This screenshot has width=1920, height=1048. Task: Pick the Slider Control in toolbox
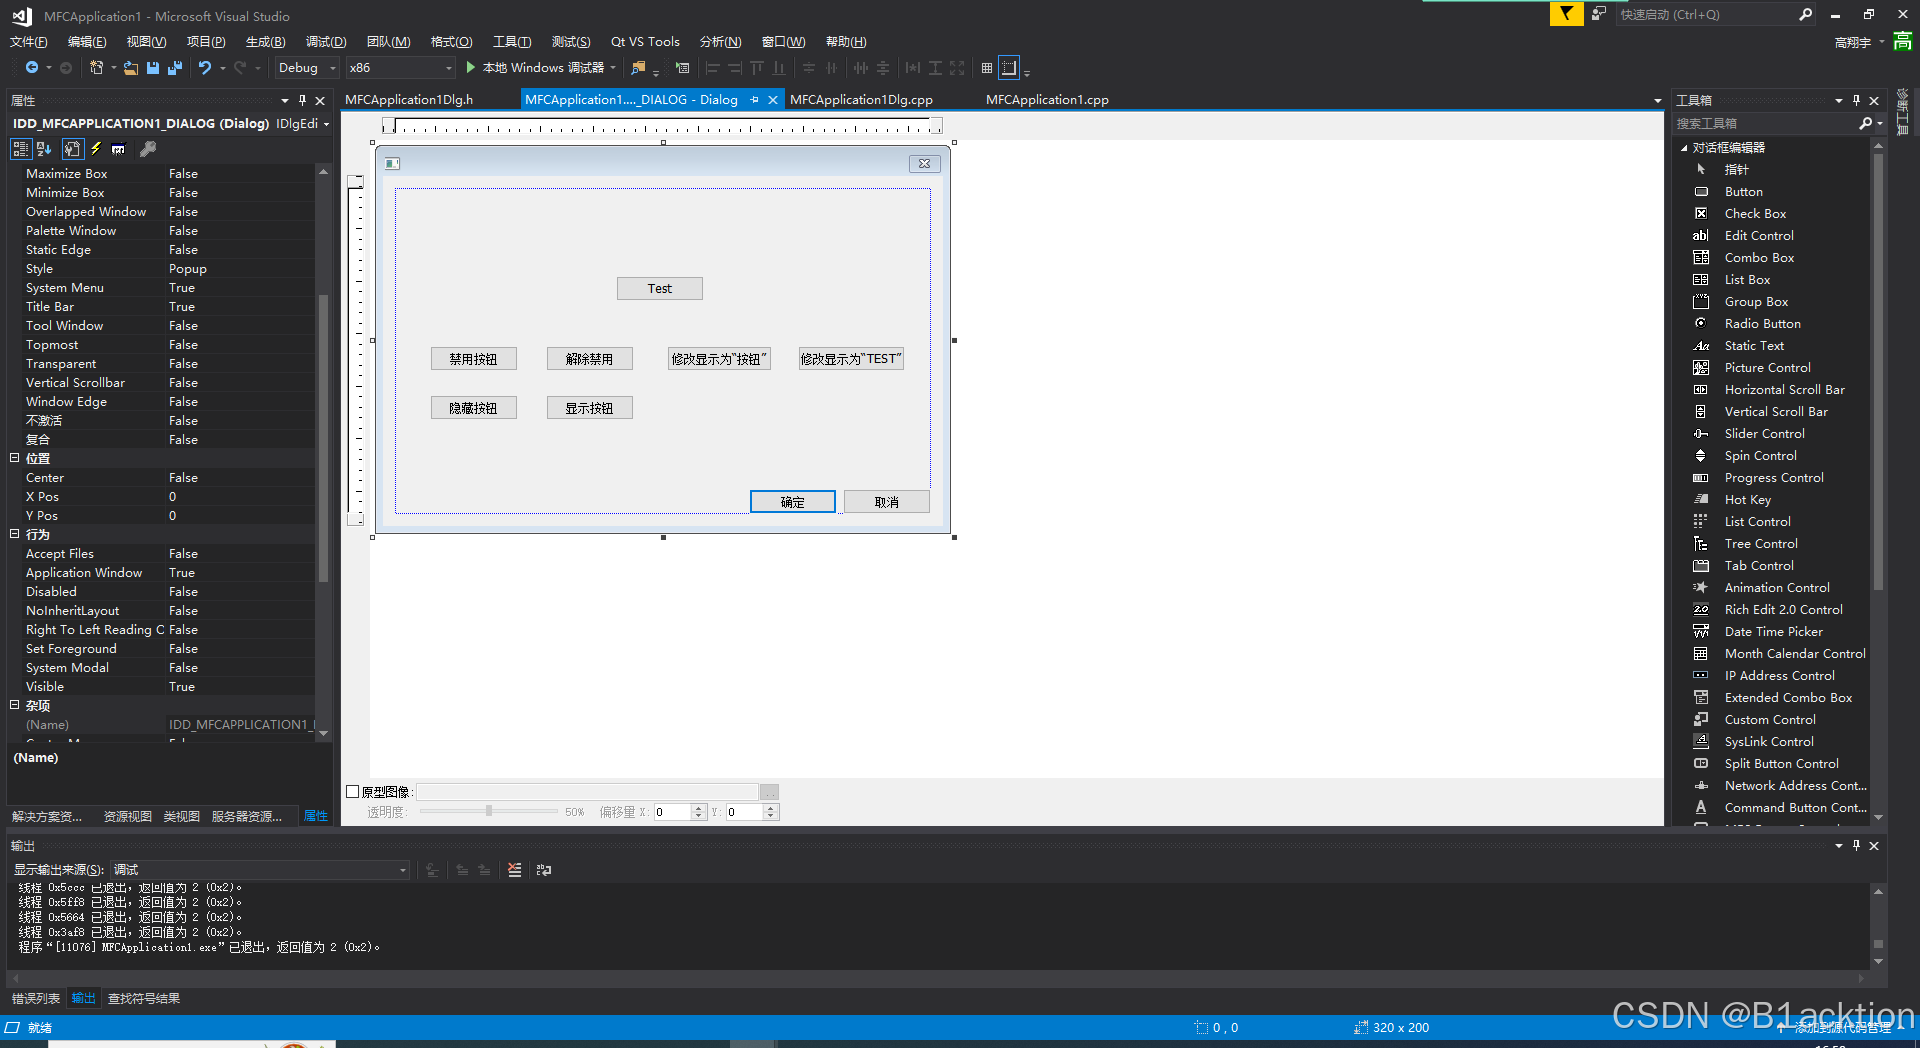tap(1764, 434)
